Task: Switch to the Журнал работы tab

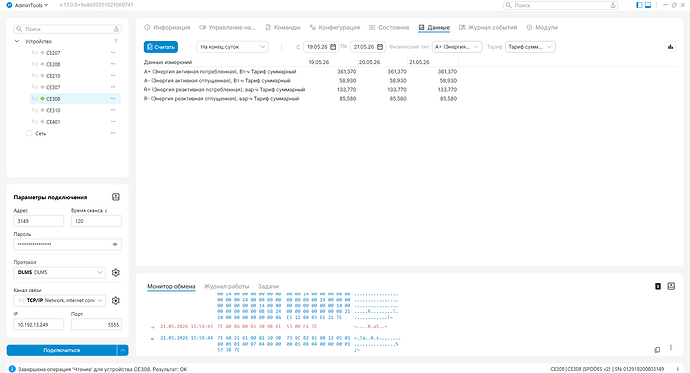Action: pos(226,286)
